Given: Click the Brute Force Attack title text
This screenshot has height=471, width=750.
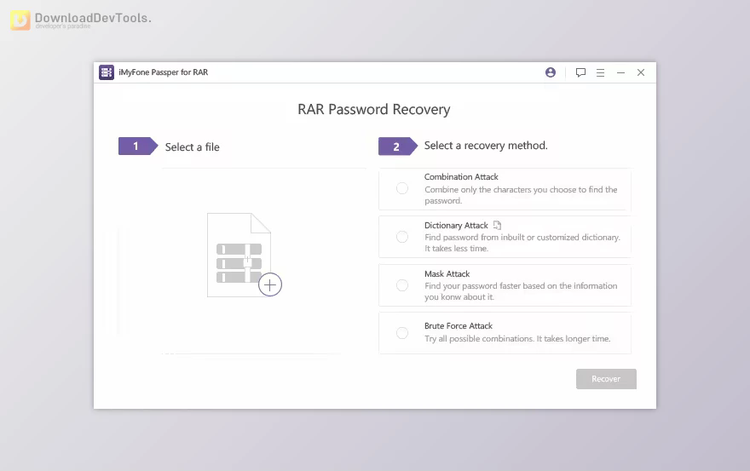Looking at the screenshot, I should click(x=458, y=326).
